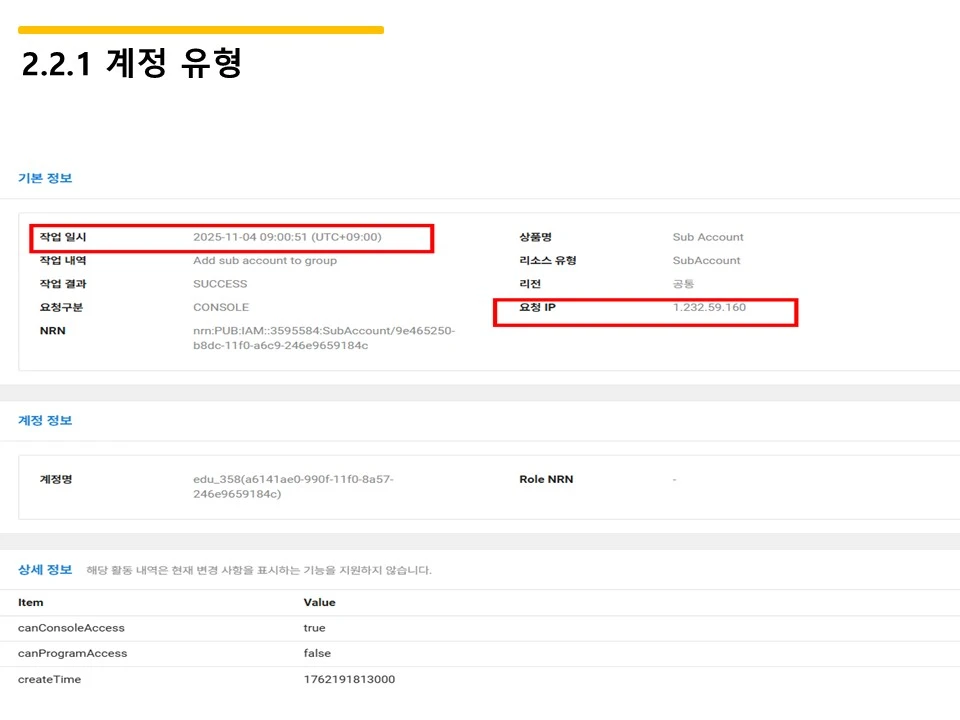Viewport: 960px width, 720px height.
Task: Click the Item column header
Action: click(30, 602)
